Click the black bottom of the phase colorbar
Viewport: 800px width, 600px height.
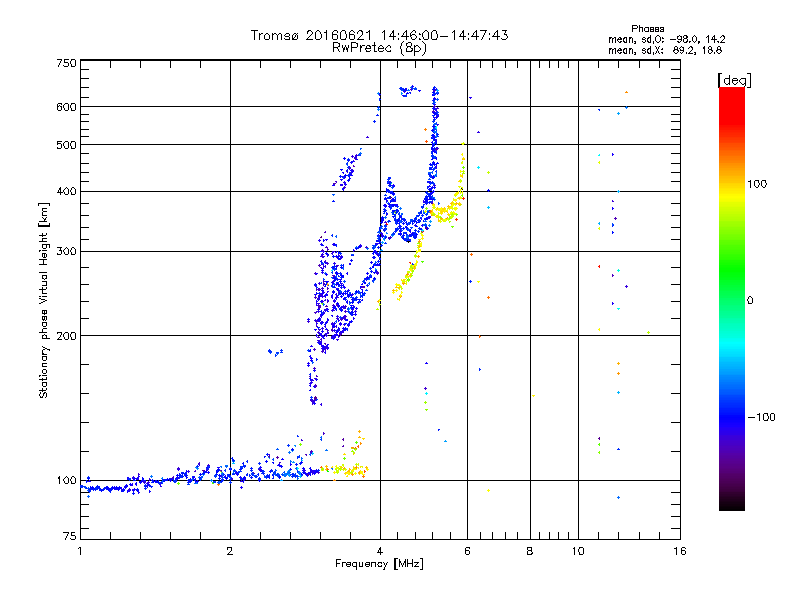click(732, 503)
